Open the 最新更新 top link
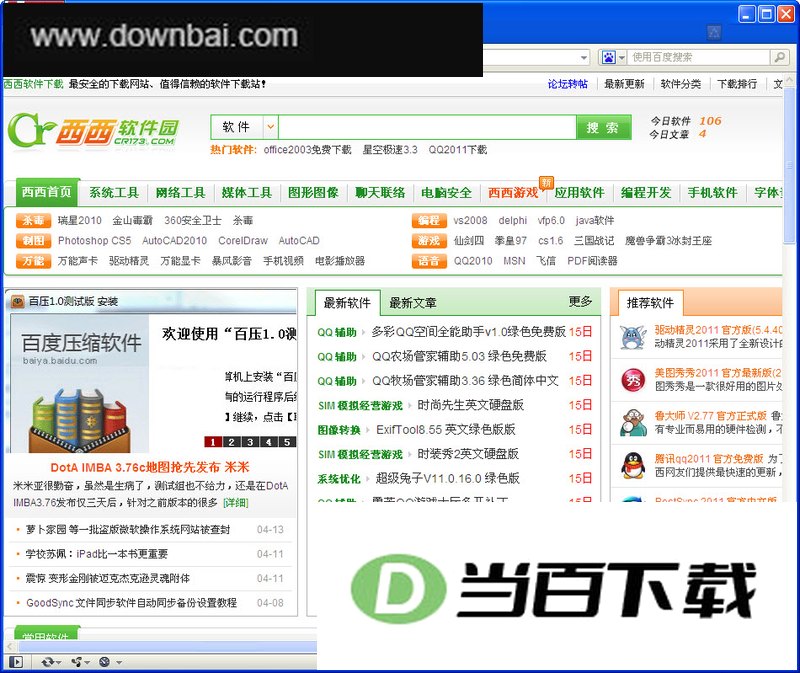This screenshot has width=800, height=673. [x=624, y=84]
